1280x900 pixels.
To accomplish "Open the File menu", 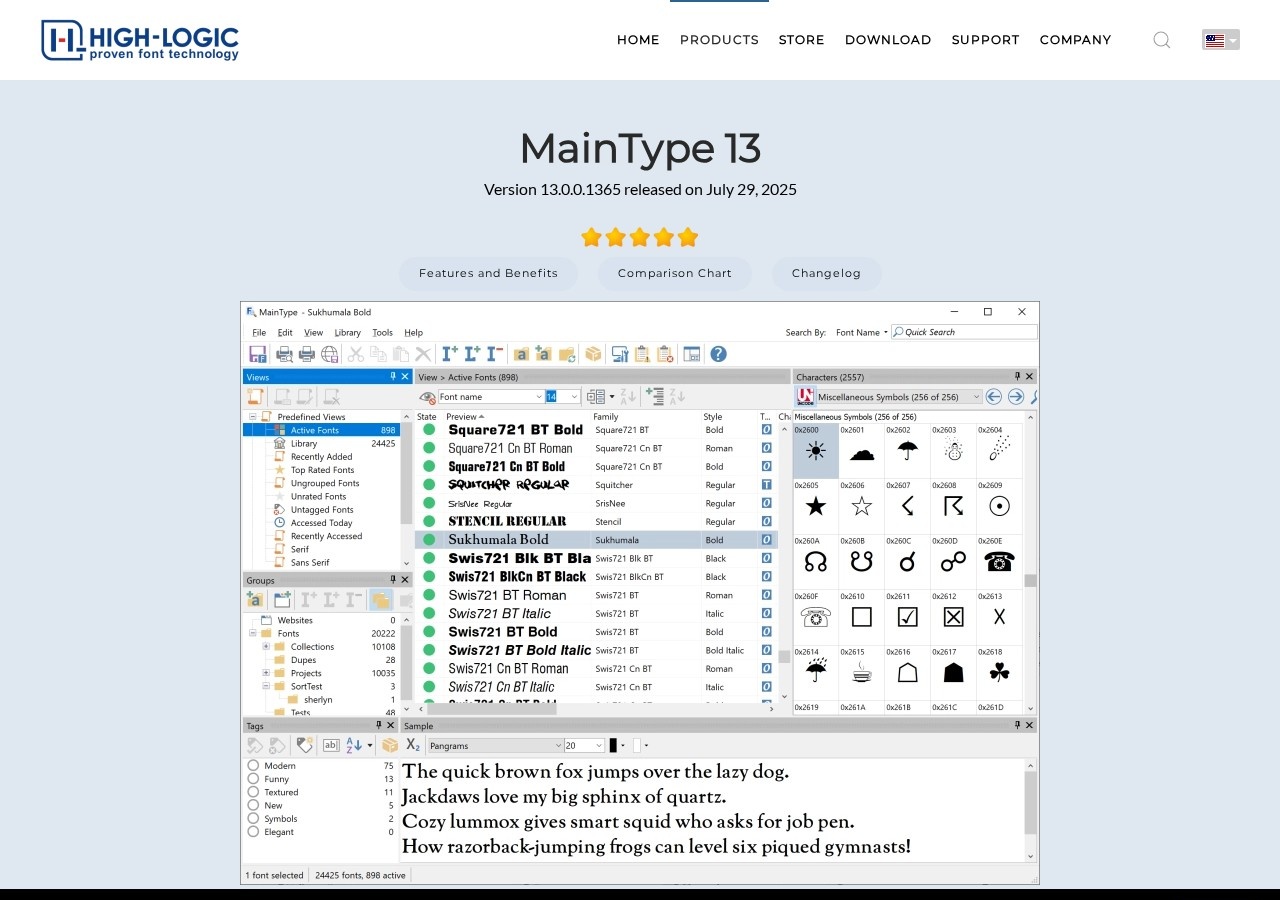I will (259, 332).
